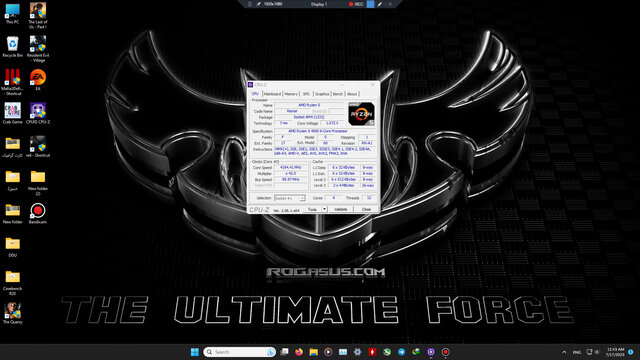
Task: Launch Resident Evil Village shortcut
Action: (38, 49)
